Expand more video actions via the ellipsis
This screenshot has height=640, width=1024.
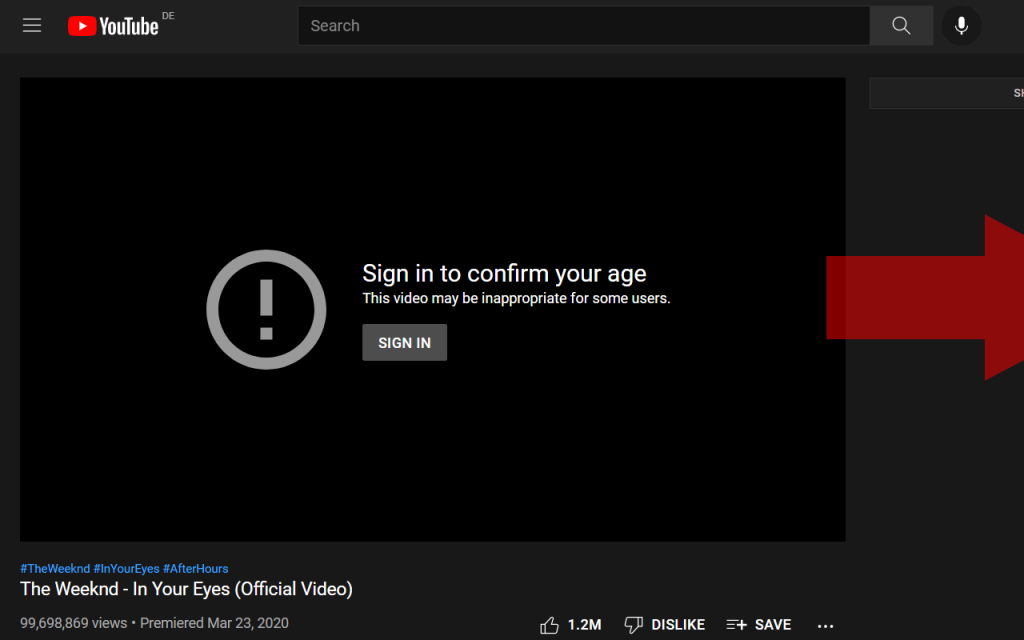(825, 625)
